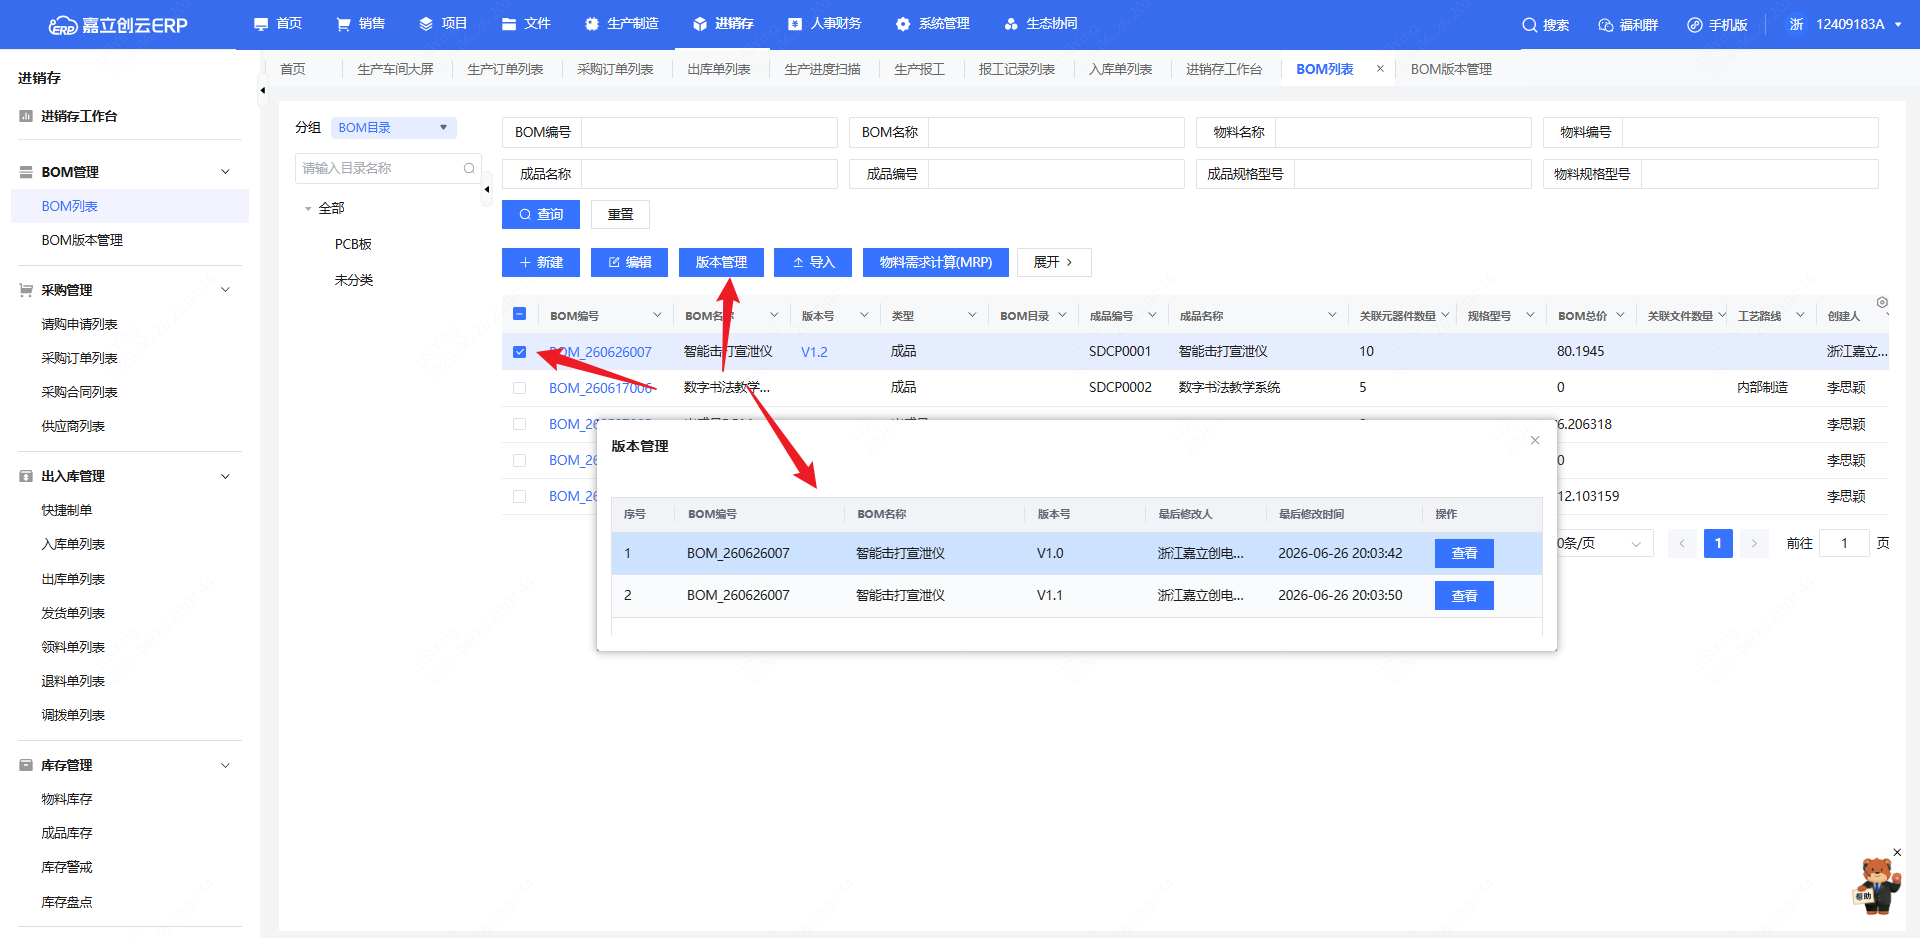Click the 前往 page number input
Image resolution: width=1920 pixels, height=938 pixels.
[1844, 543]
